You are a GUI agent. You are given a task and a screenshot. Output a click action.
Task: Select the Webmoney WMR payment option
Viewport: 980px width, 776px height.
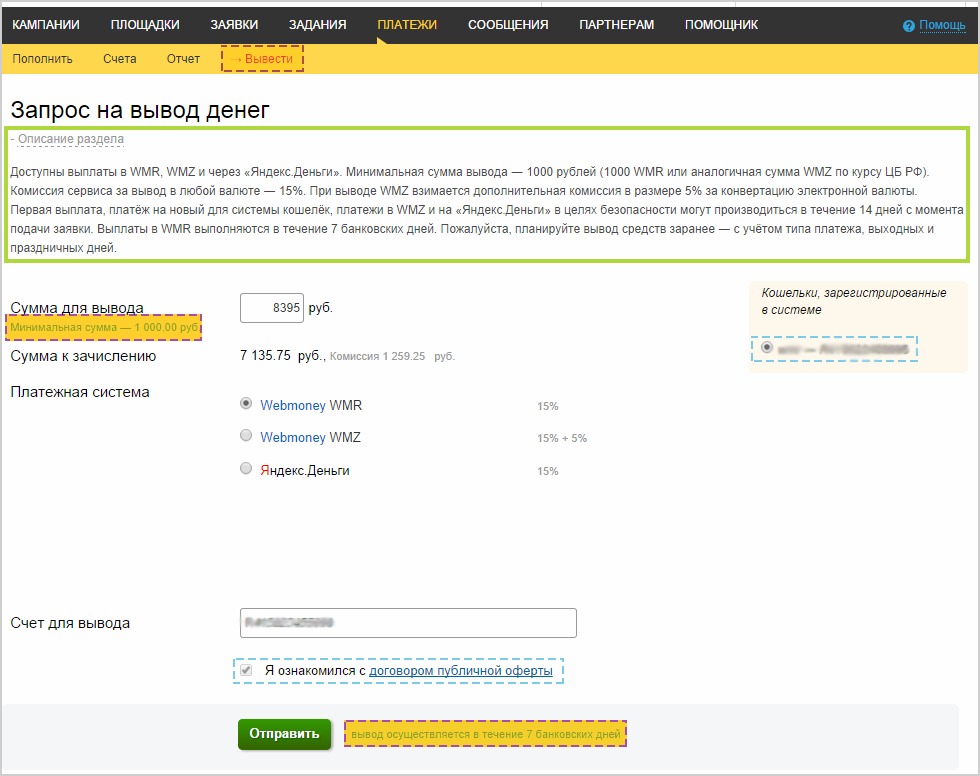pyautogui.click(x=246, y=404)
